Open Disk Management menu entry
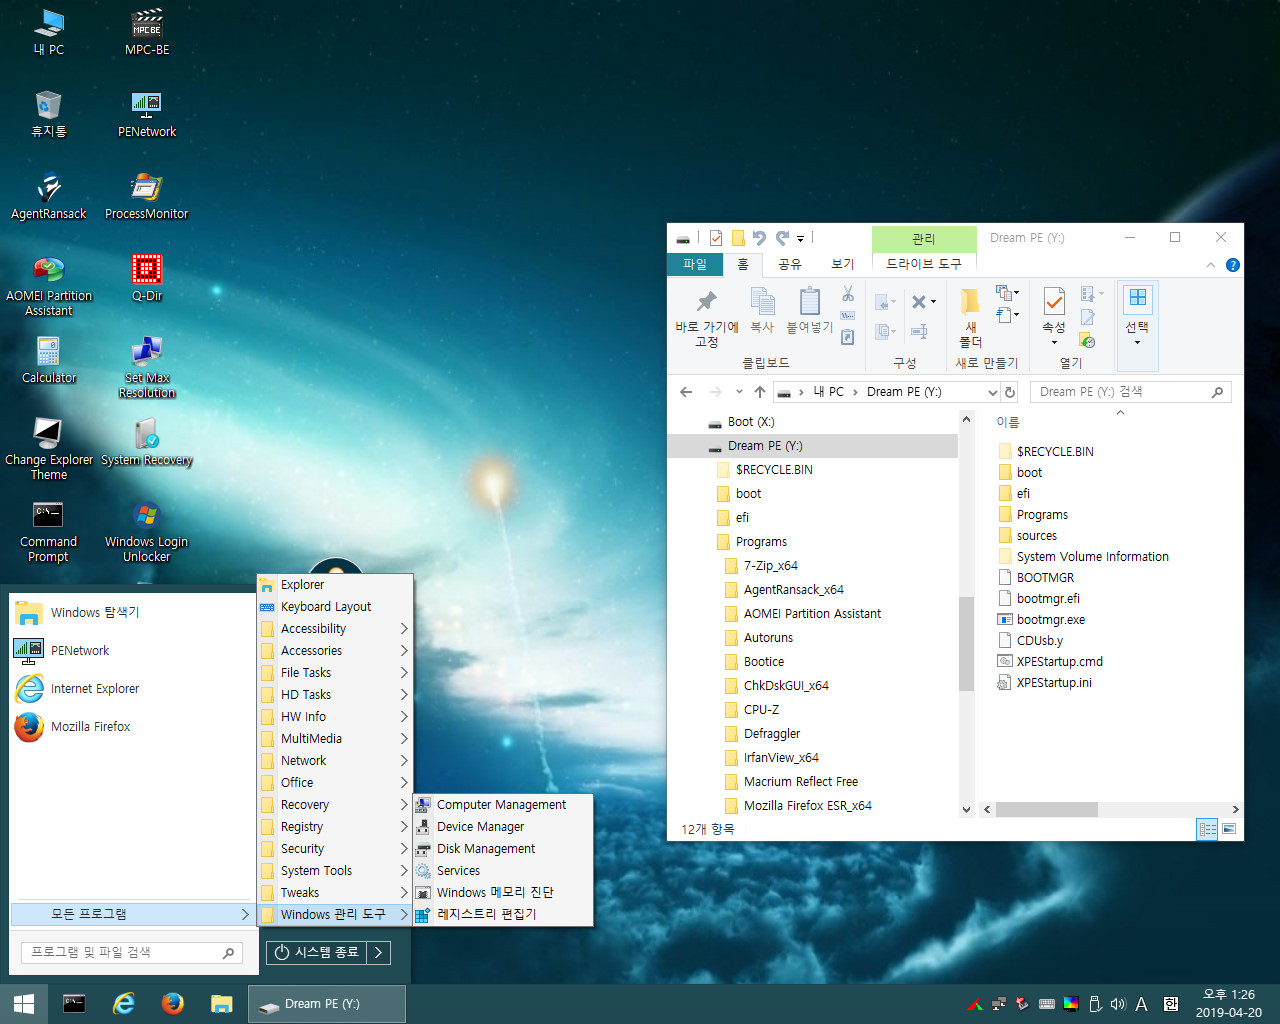Image resolution: width=1280 pixels, height=1024 pixels. point(503,849)
